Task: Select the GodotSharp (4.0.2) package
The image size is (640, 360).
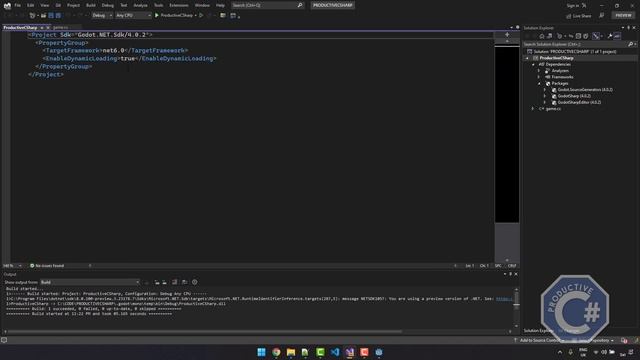Action: [x=574, y=96]
